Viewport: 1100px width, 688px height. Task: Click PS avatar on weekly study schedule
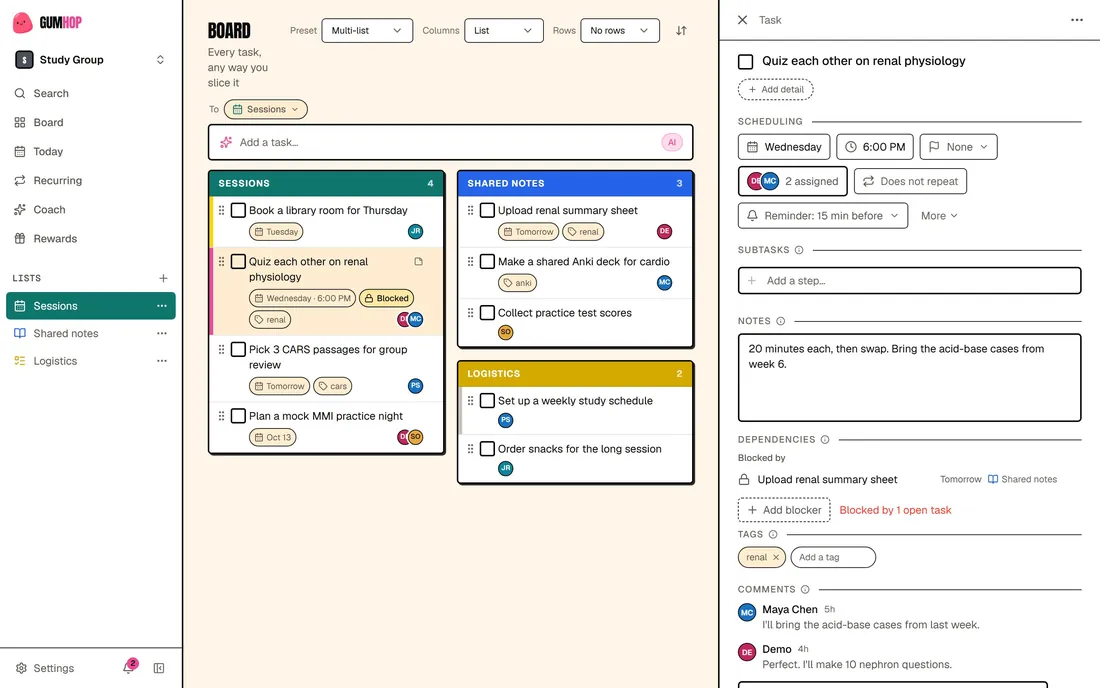505,420
